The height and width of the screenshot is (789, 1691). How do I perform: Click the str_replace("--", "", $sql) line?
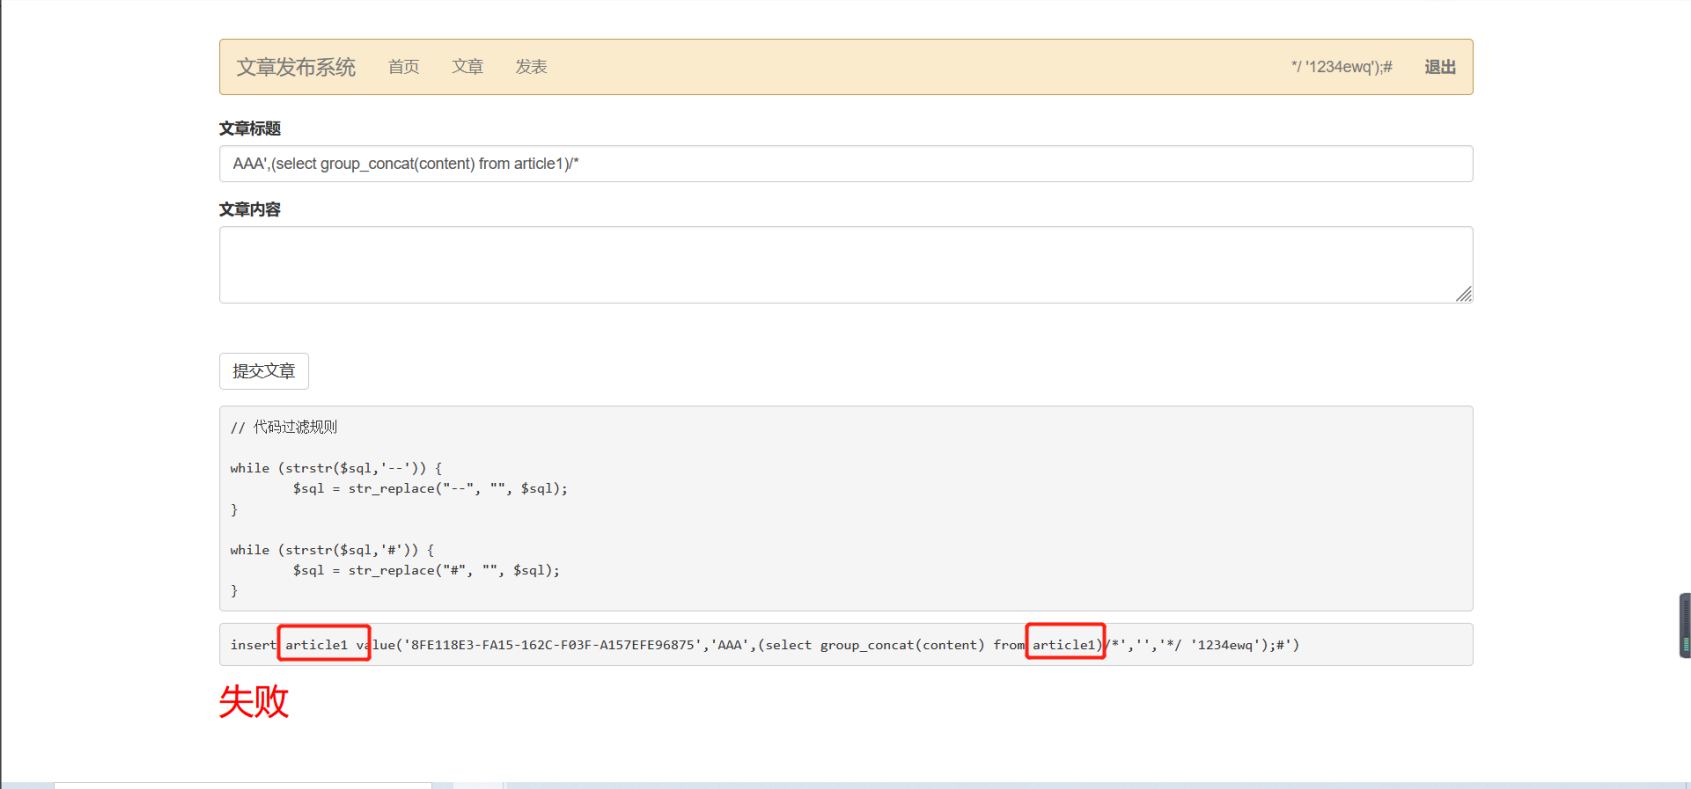[x=430, y=489]
